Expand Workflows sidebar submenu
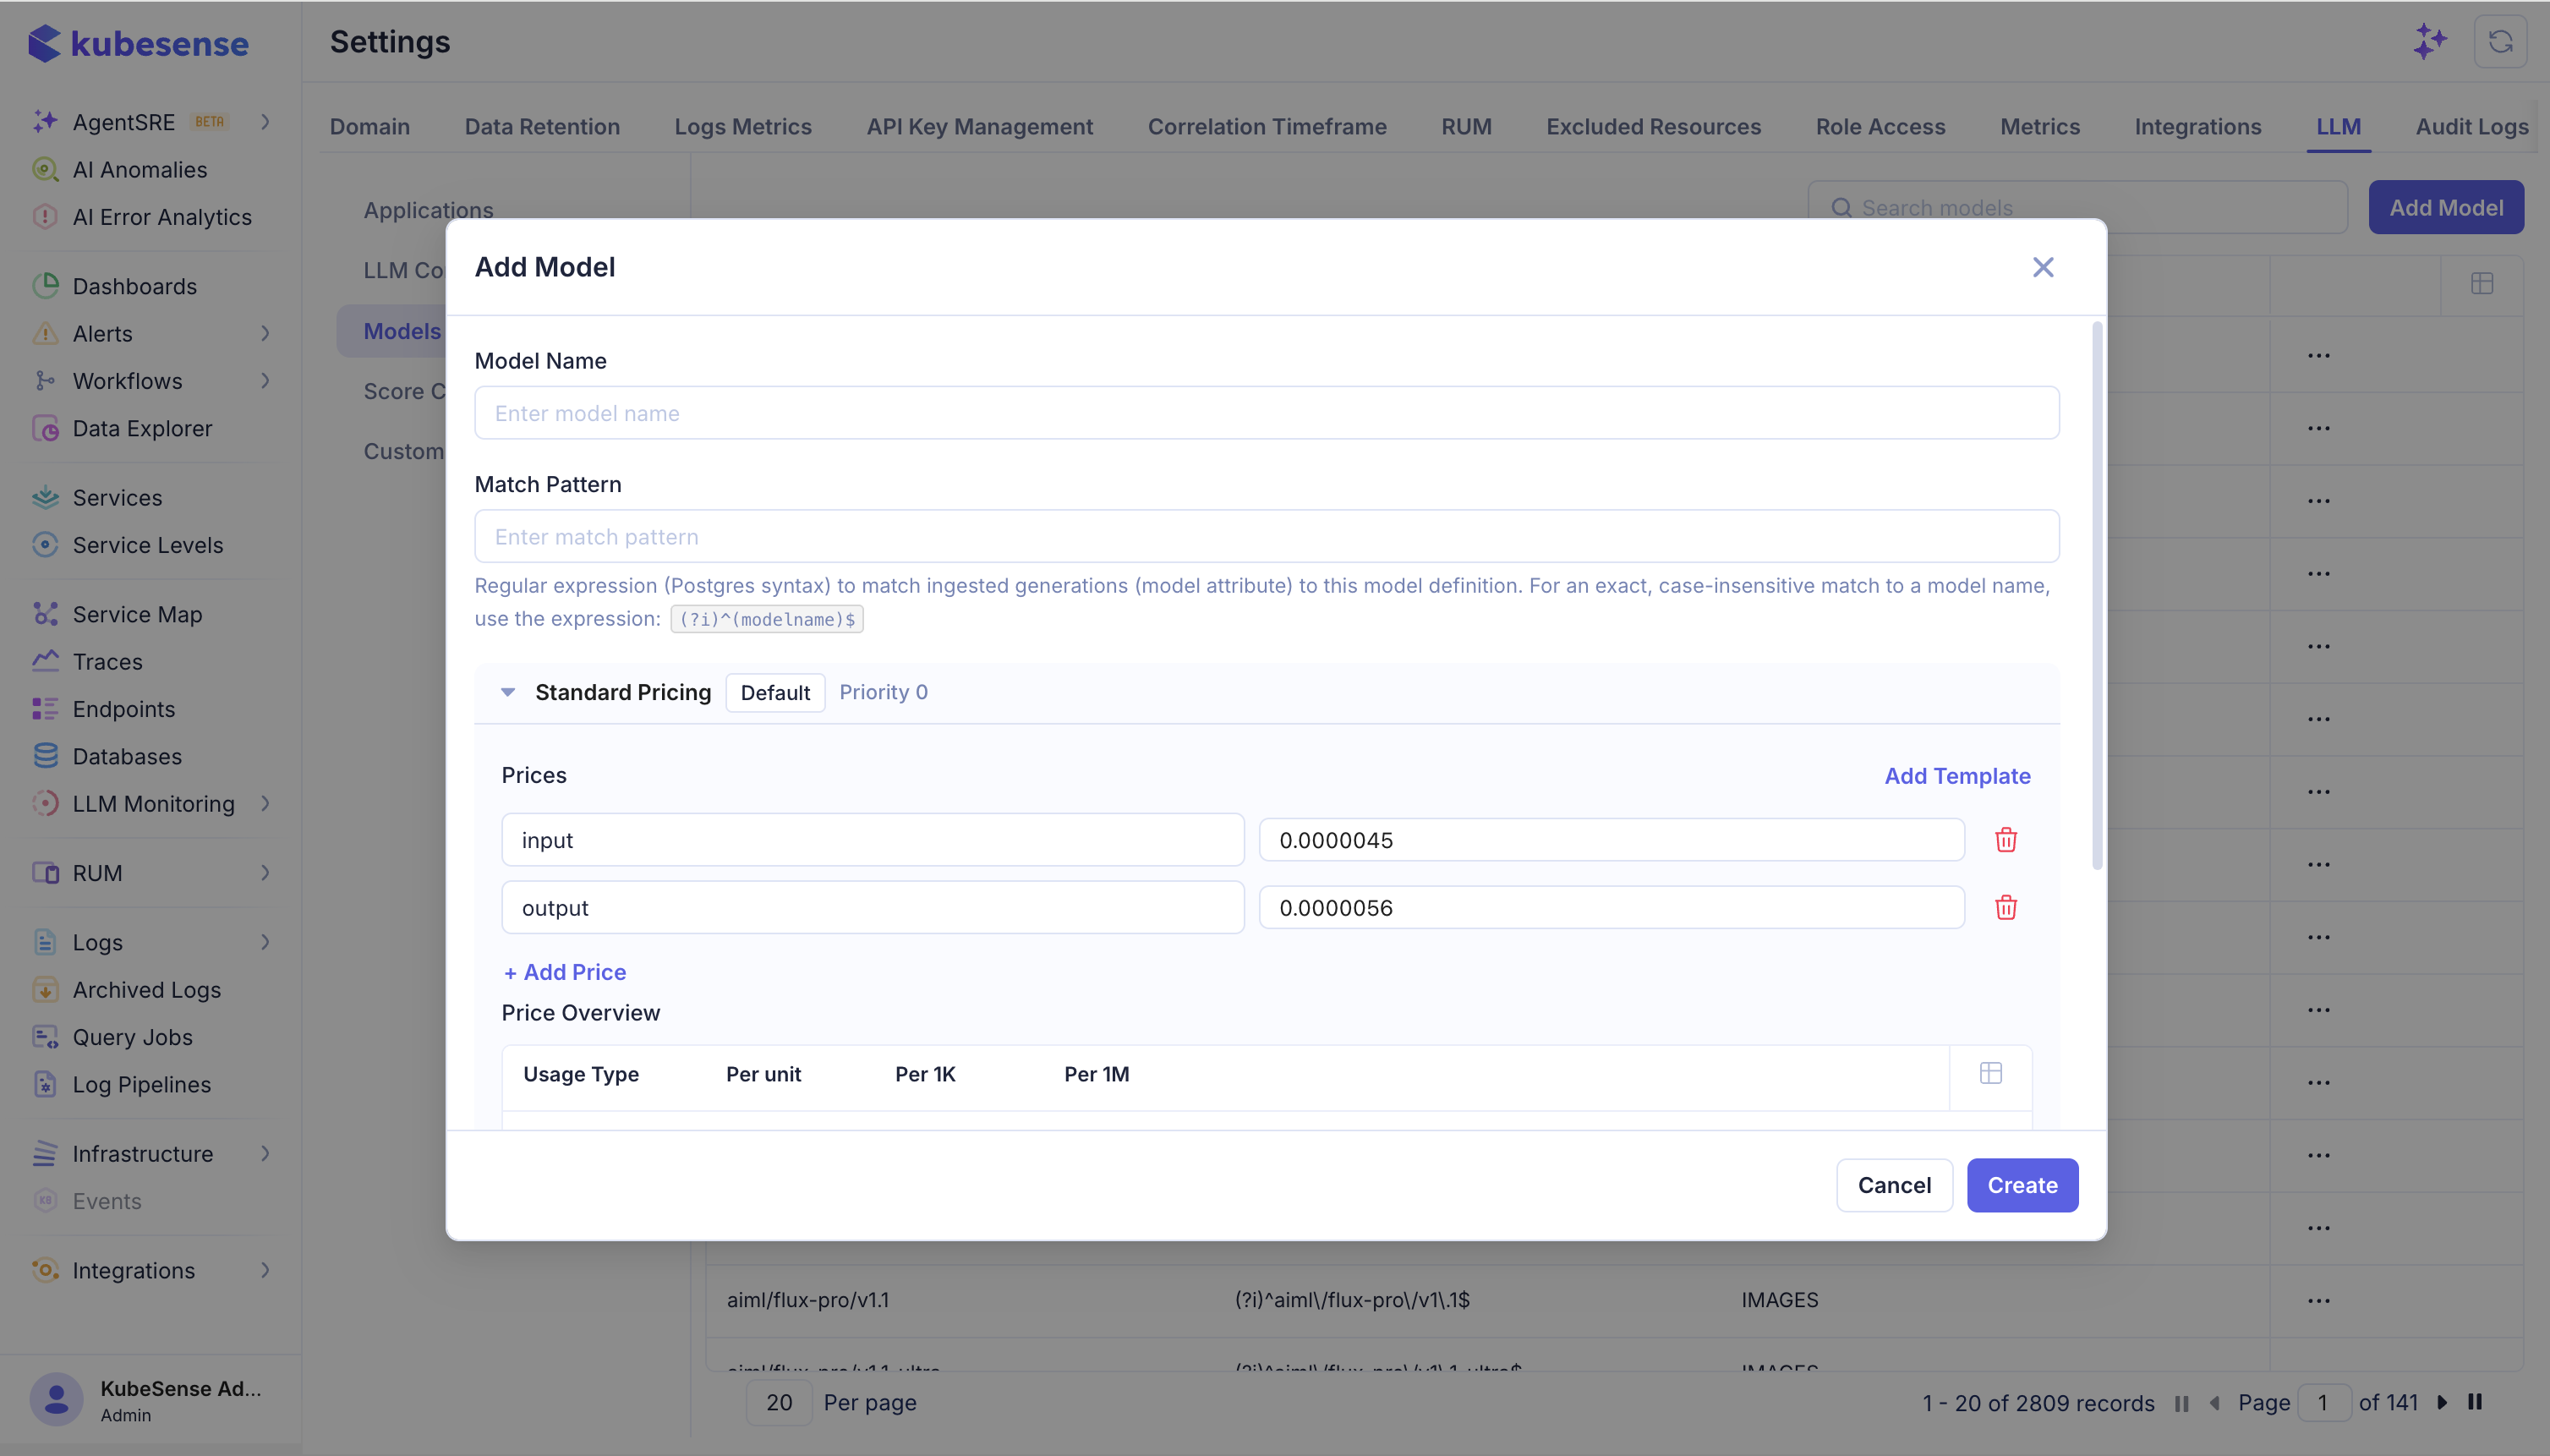The height and width of the screenshot is (1456, 2550). (265, 381)
